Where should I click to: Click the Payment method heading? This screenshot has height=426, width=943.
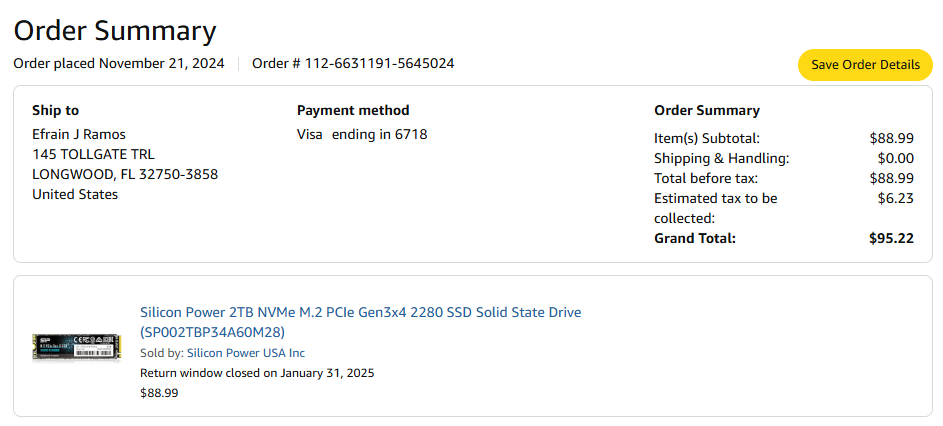353,110
